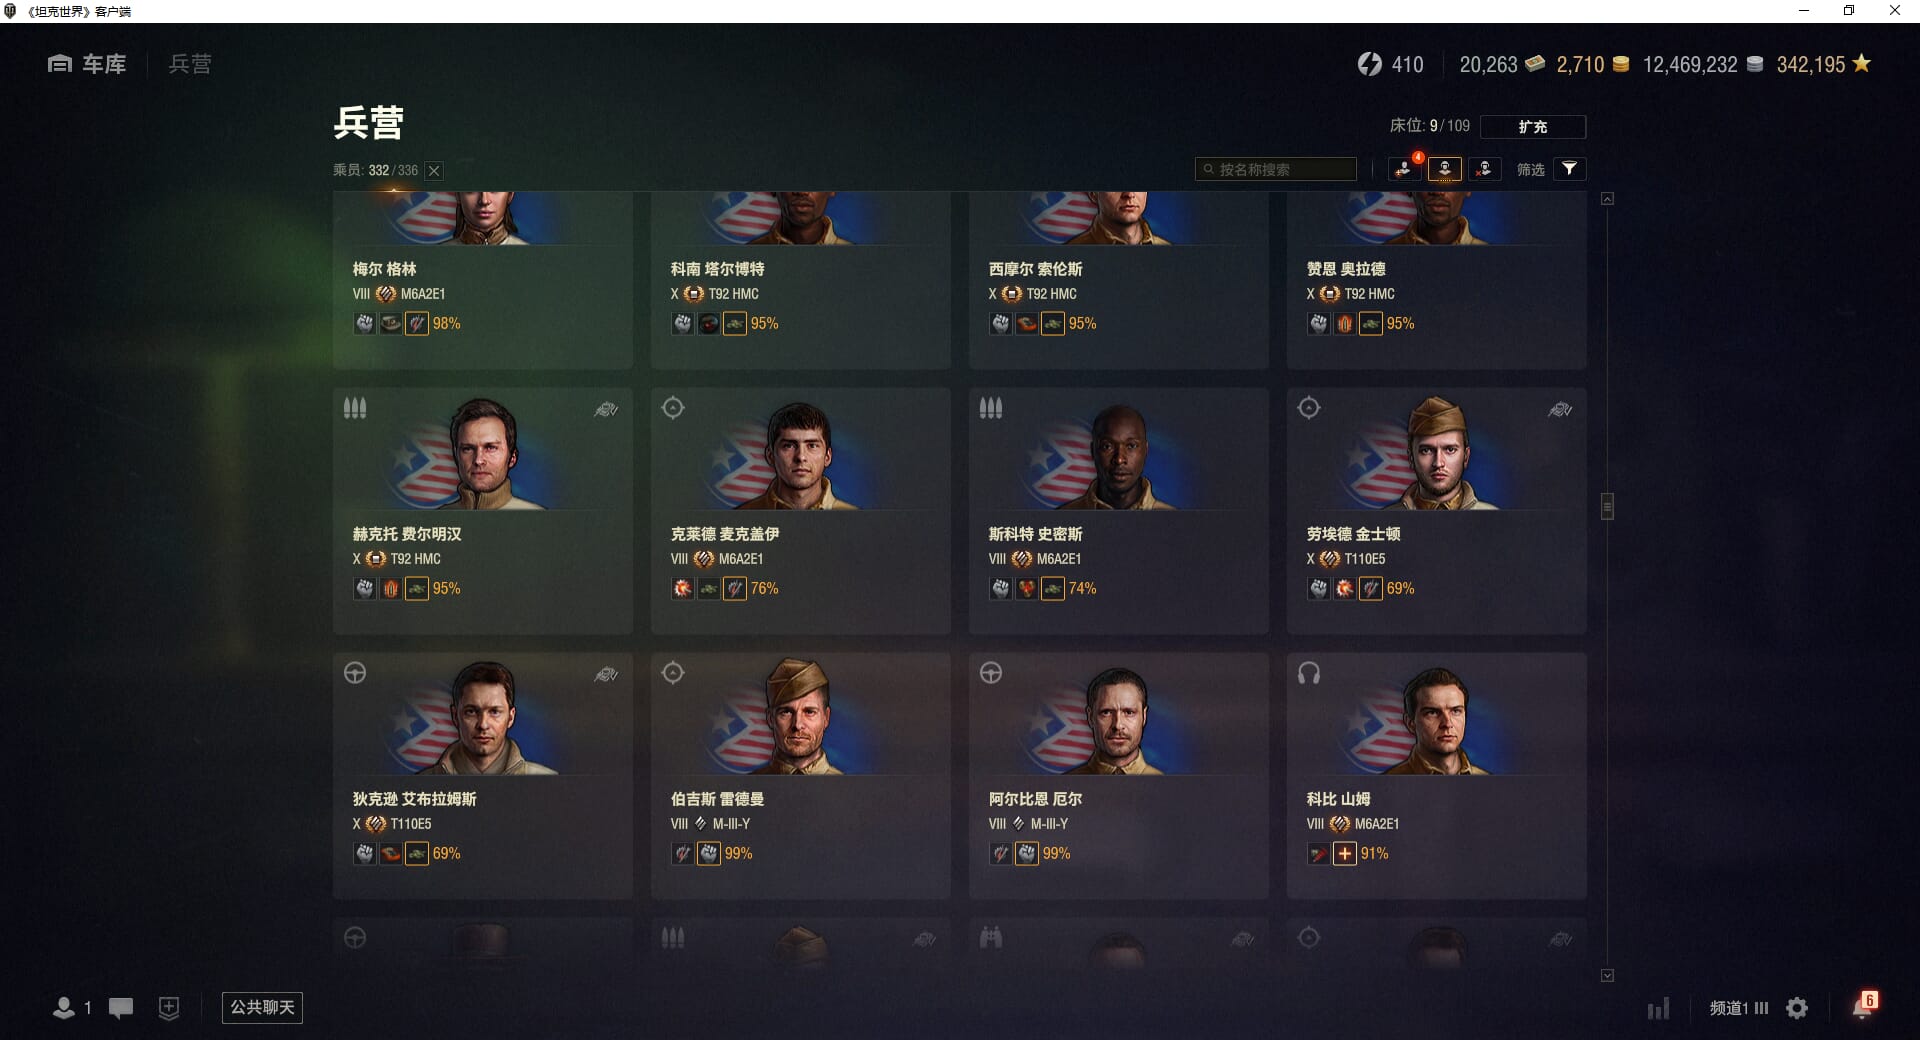1920x1040 pixels.
Task: Open the 频道1 server channel selector
Action: tap(1739, 1008)
